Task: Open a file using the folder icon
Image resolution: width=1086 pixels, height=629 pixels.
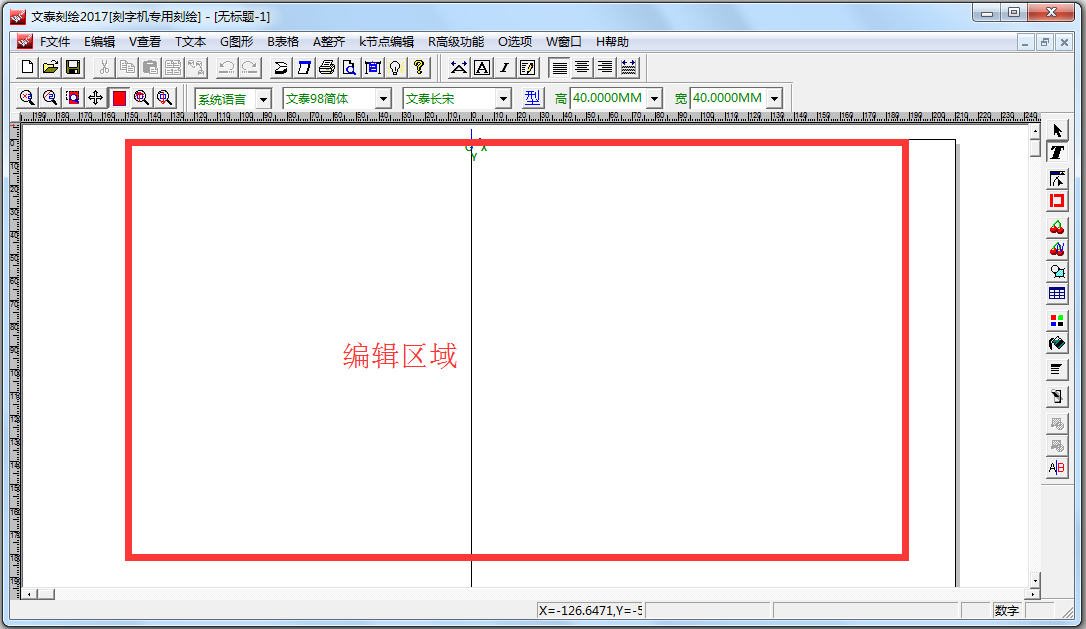Action: 50,67
